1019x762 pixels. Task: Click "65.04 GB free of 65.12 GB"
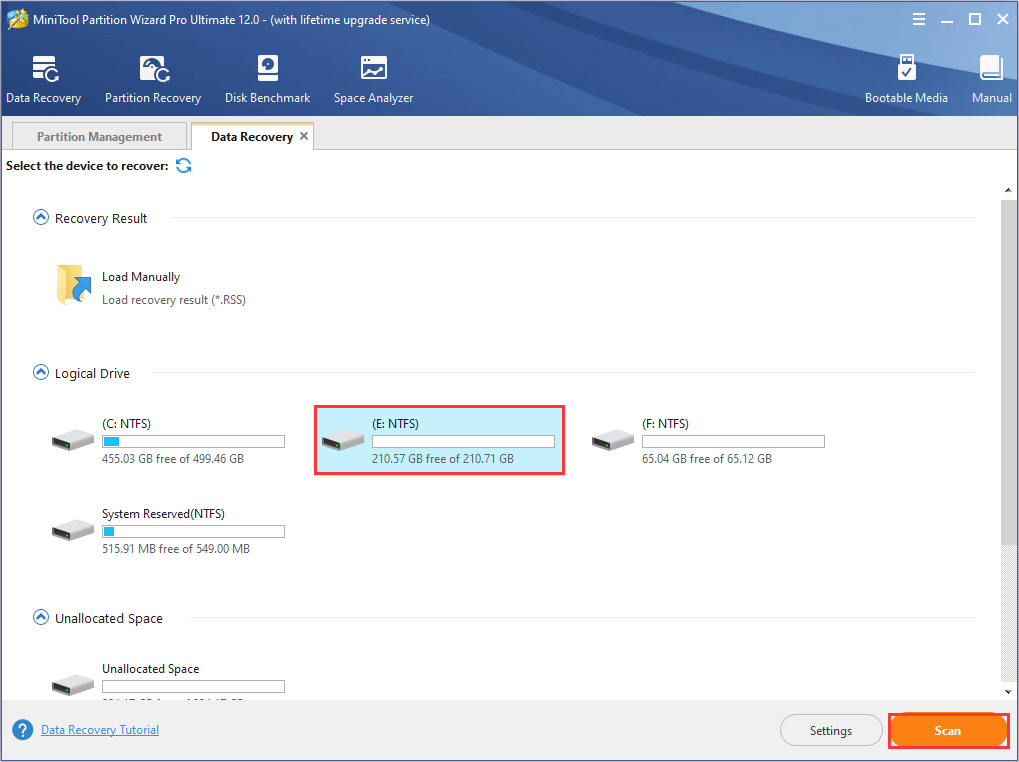pyautogui.click(x=707, y=459)
